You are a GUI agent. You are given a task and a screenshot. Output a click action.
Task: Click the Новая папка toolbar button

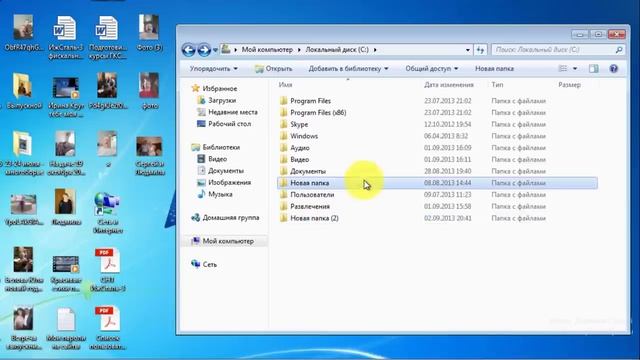pos(494,69)
